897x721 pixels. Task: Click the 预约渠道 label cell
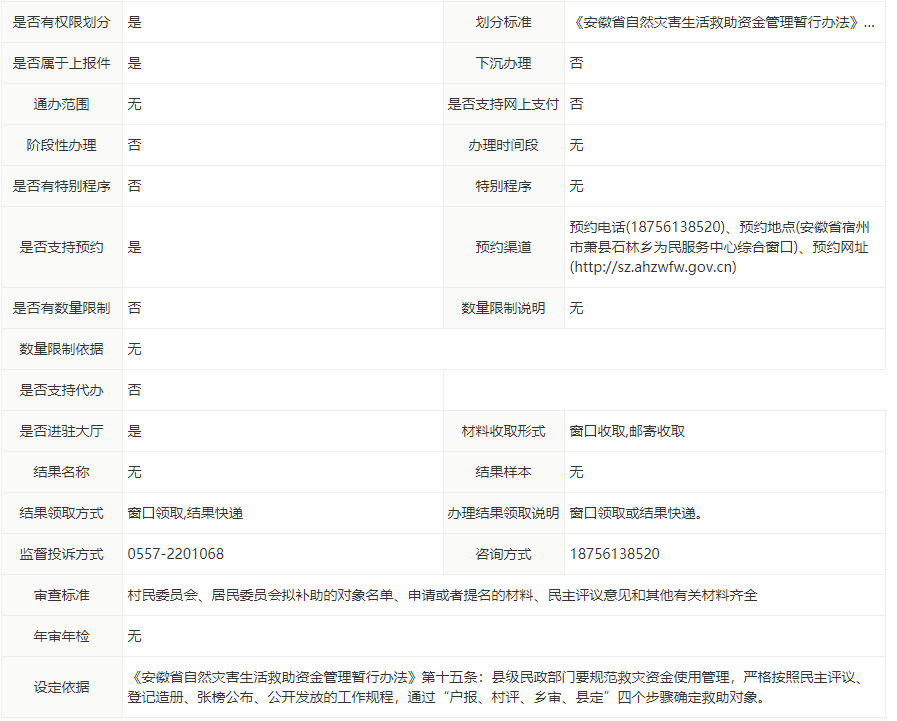pos(503,247)
